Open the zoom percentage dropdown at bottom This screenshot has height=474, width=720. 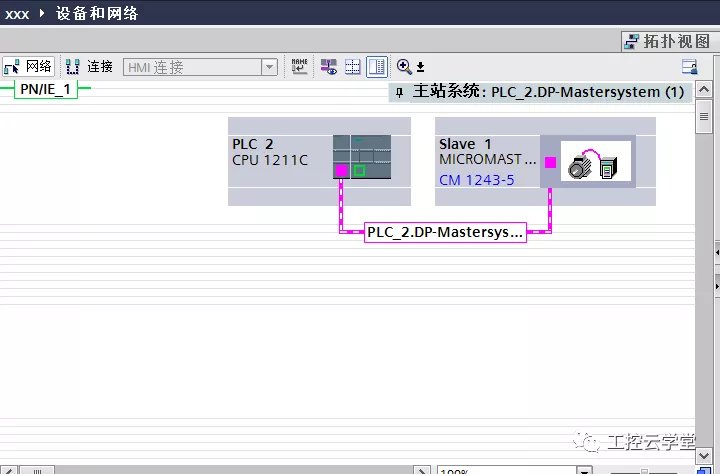pos(583,469)
